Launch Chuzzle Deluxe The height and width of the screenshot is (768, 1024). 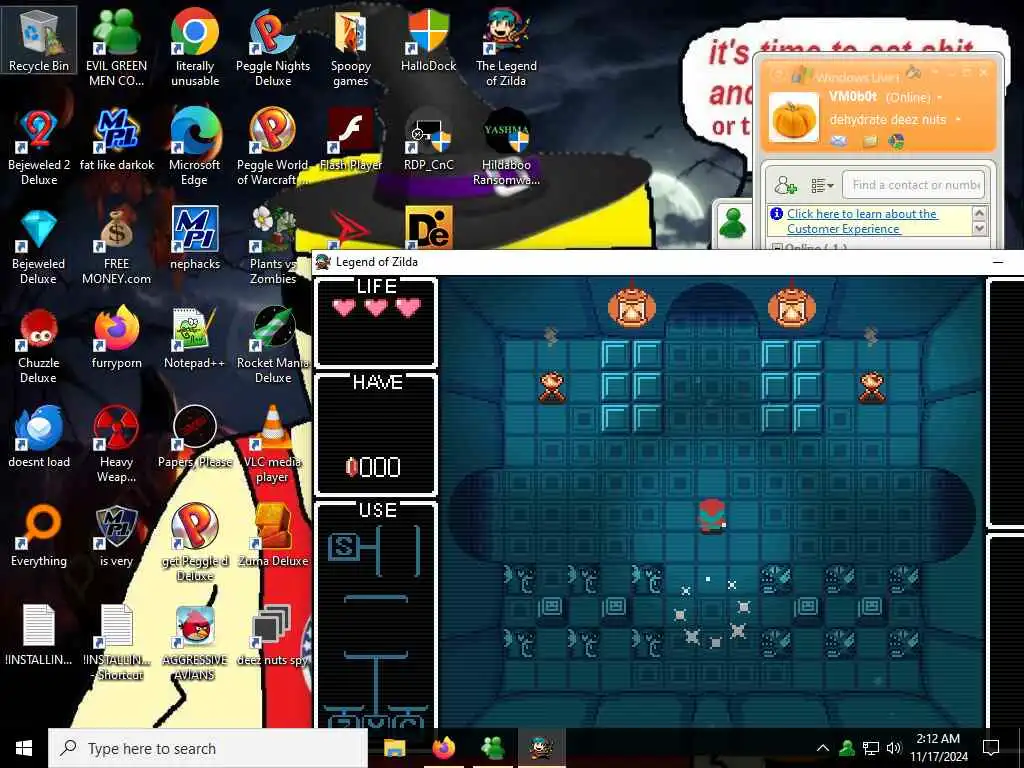coord(39,345)
